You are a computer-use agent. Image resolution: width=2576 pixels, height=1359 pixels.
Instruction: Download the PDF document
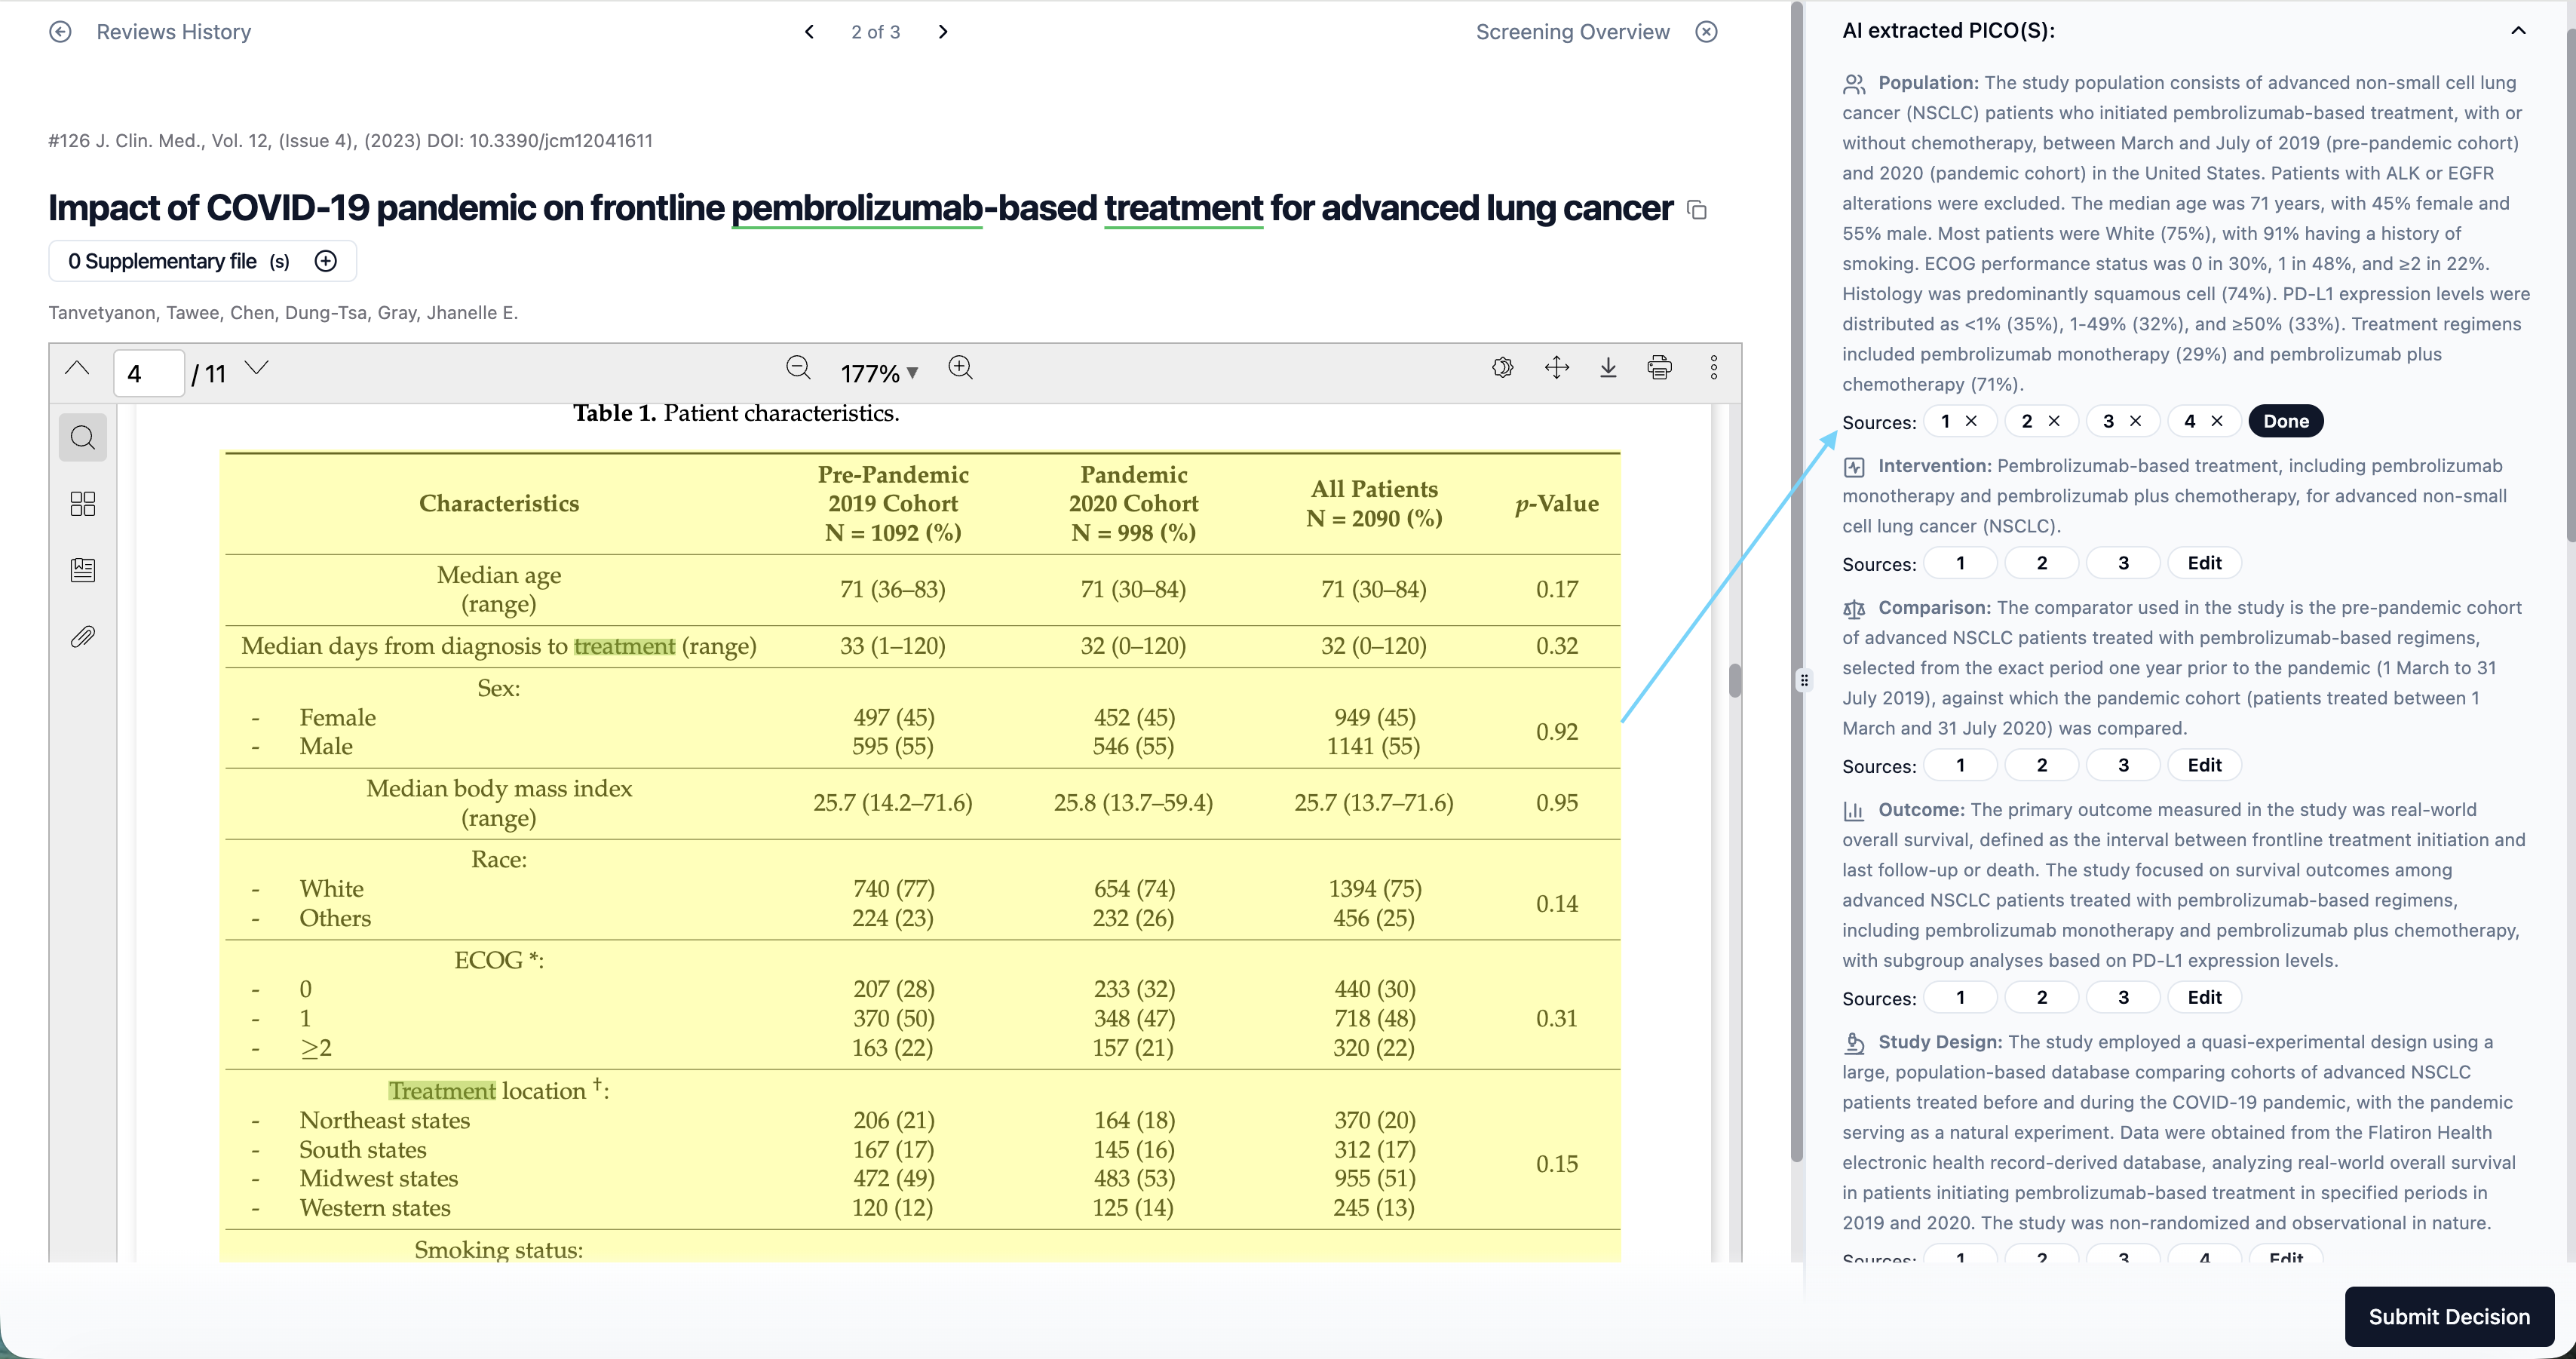coord(1608,368)
